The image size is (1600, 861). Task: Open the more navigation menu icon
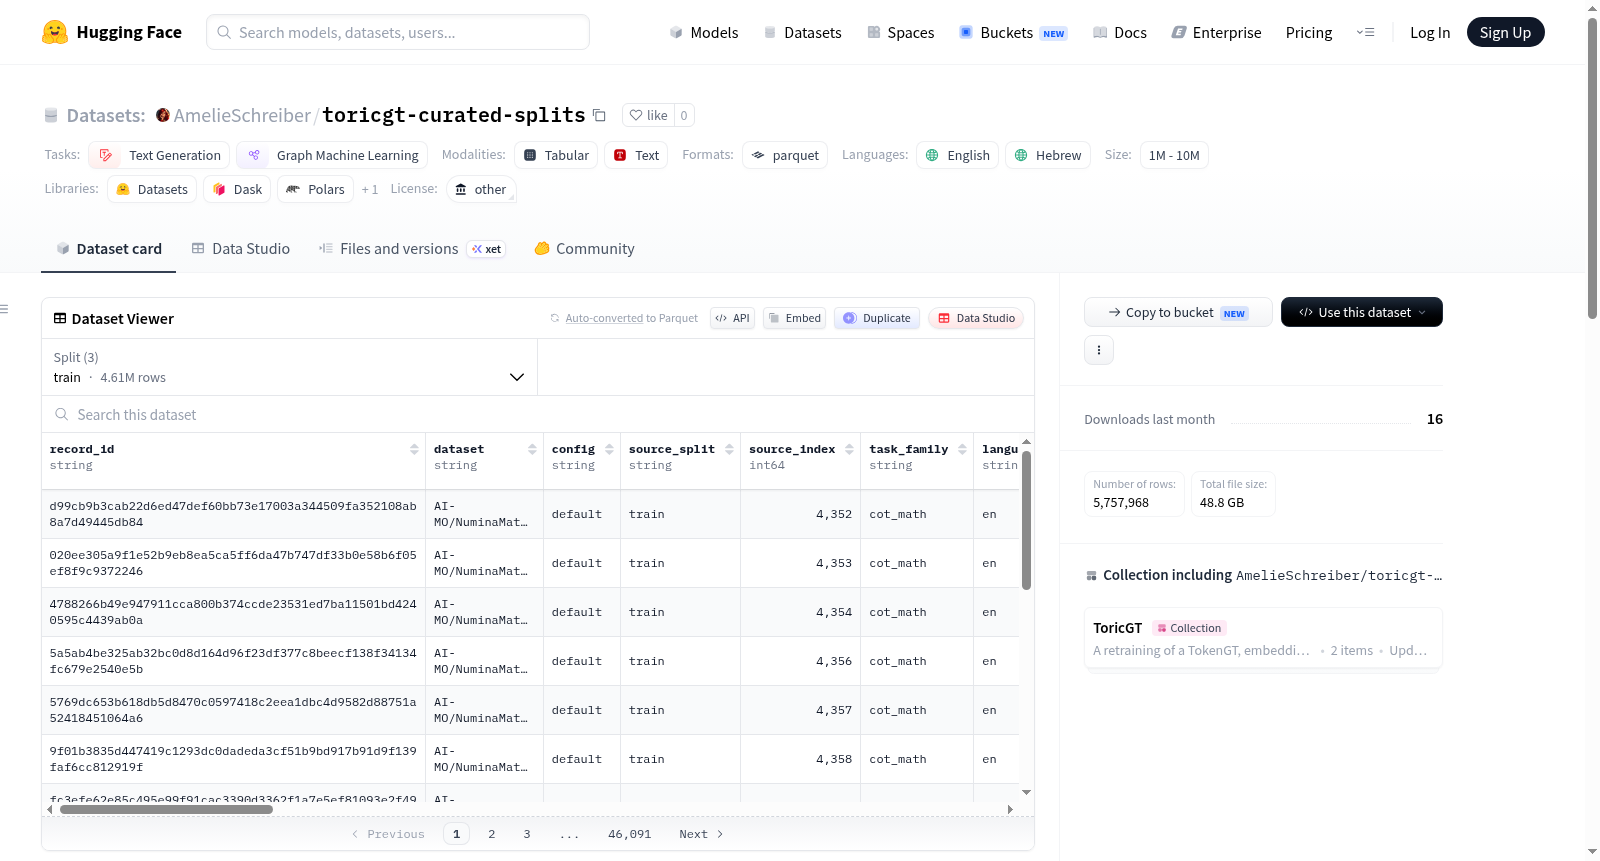1365,32
